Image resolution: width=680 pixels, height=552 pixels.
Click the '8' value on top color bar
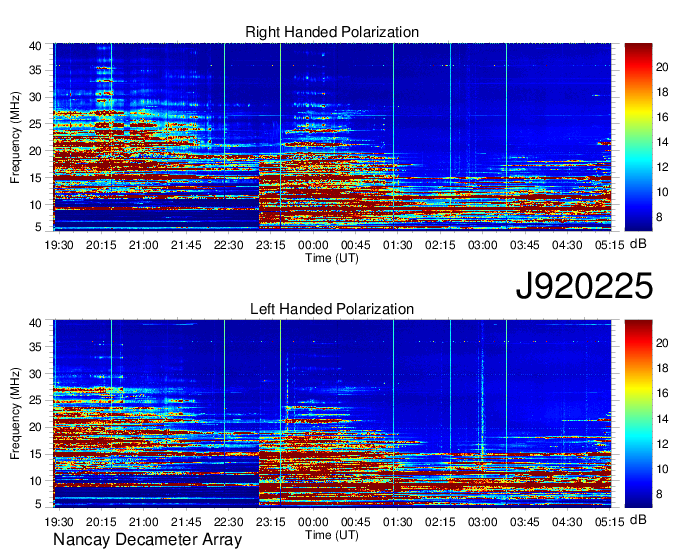659,217
